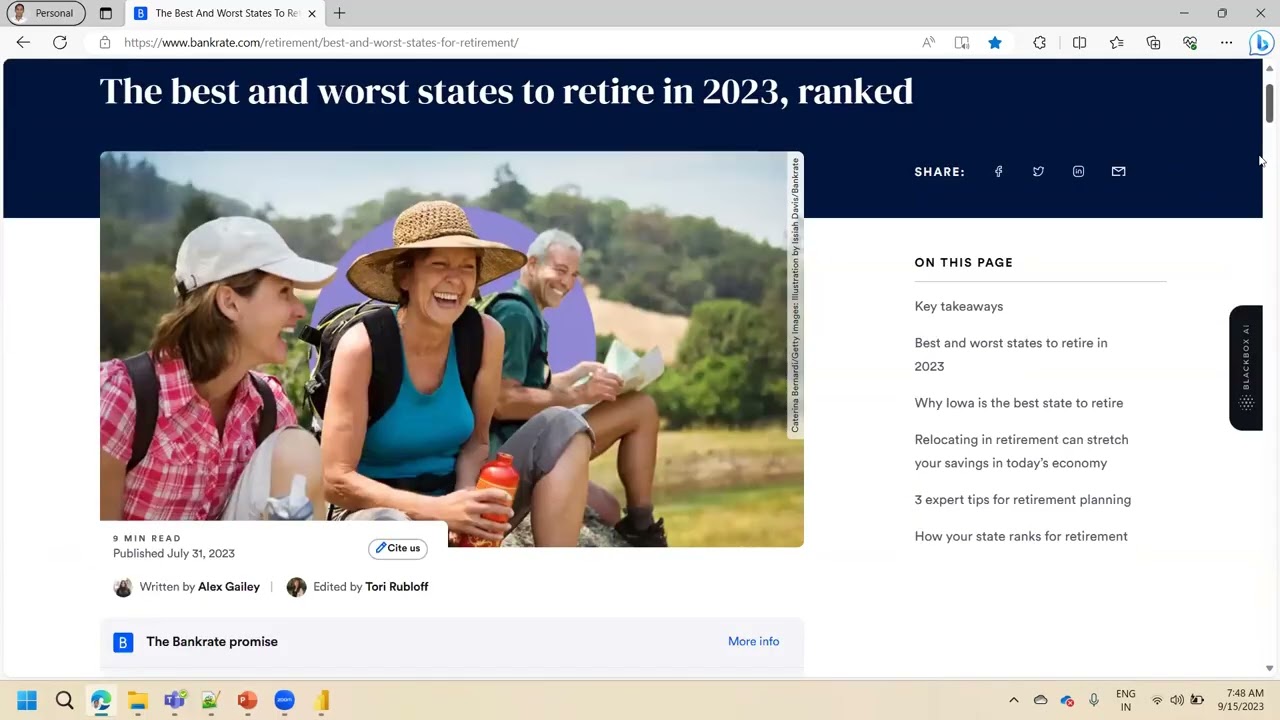Jump to Key takeaways section
This screenshot has width=1280, height=720.
958,306
